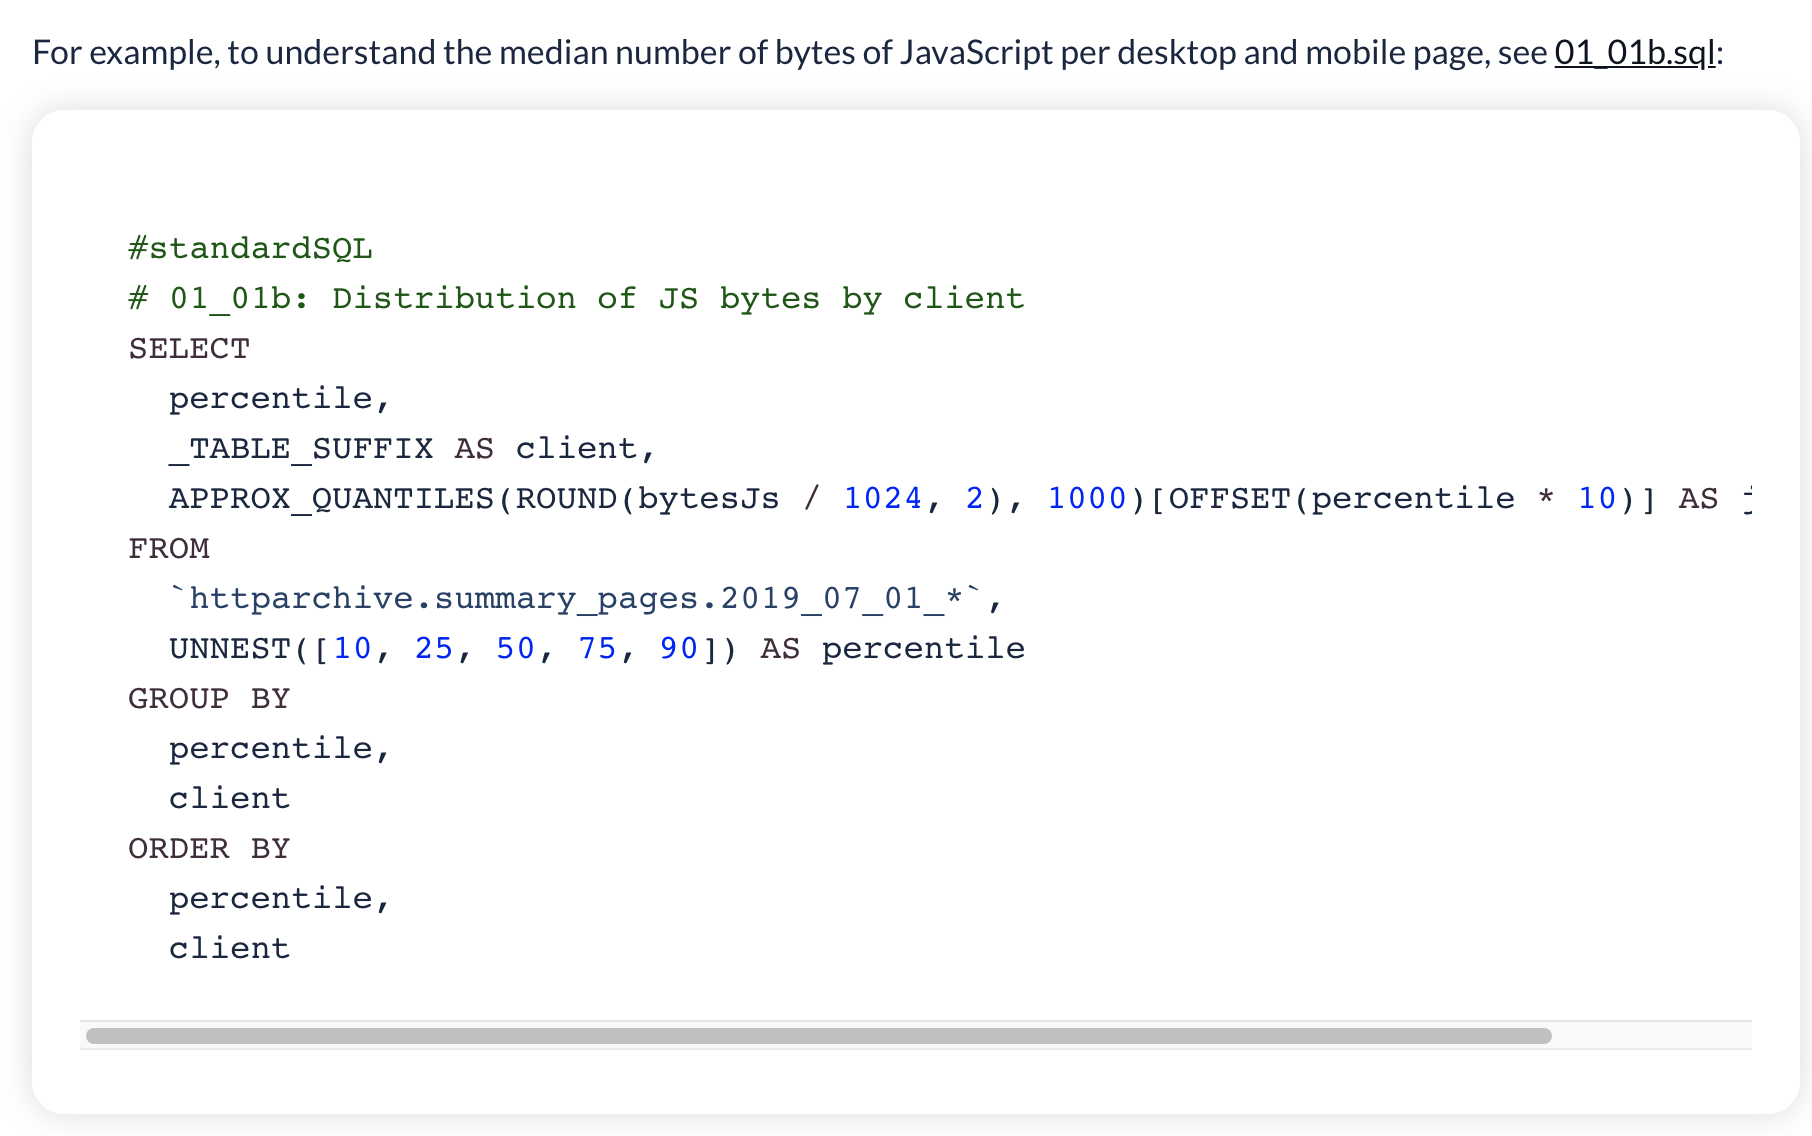Click '_TABLE_SUFFIX AS client,' line
The width and height of the screenshot is (1812, 1136).
[412, 448]
